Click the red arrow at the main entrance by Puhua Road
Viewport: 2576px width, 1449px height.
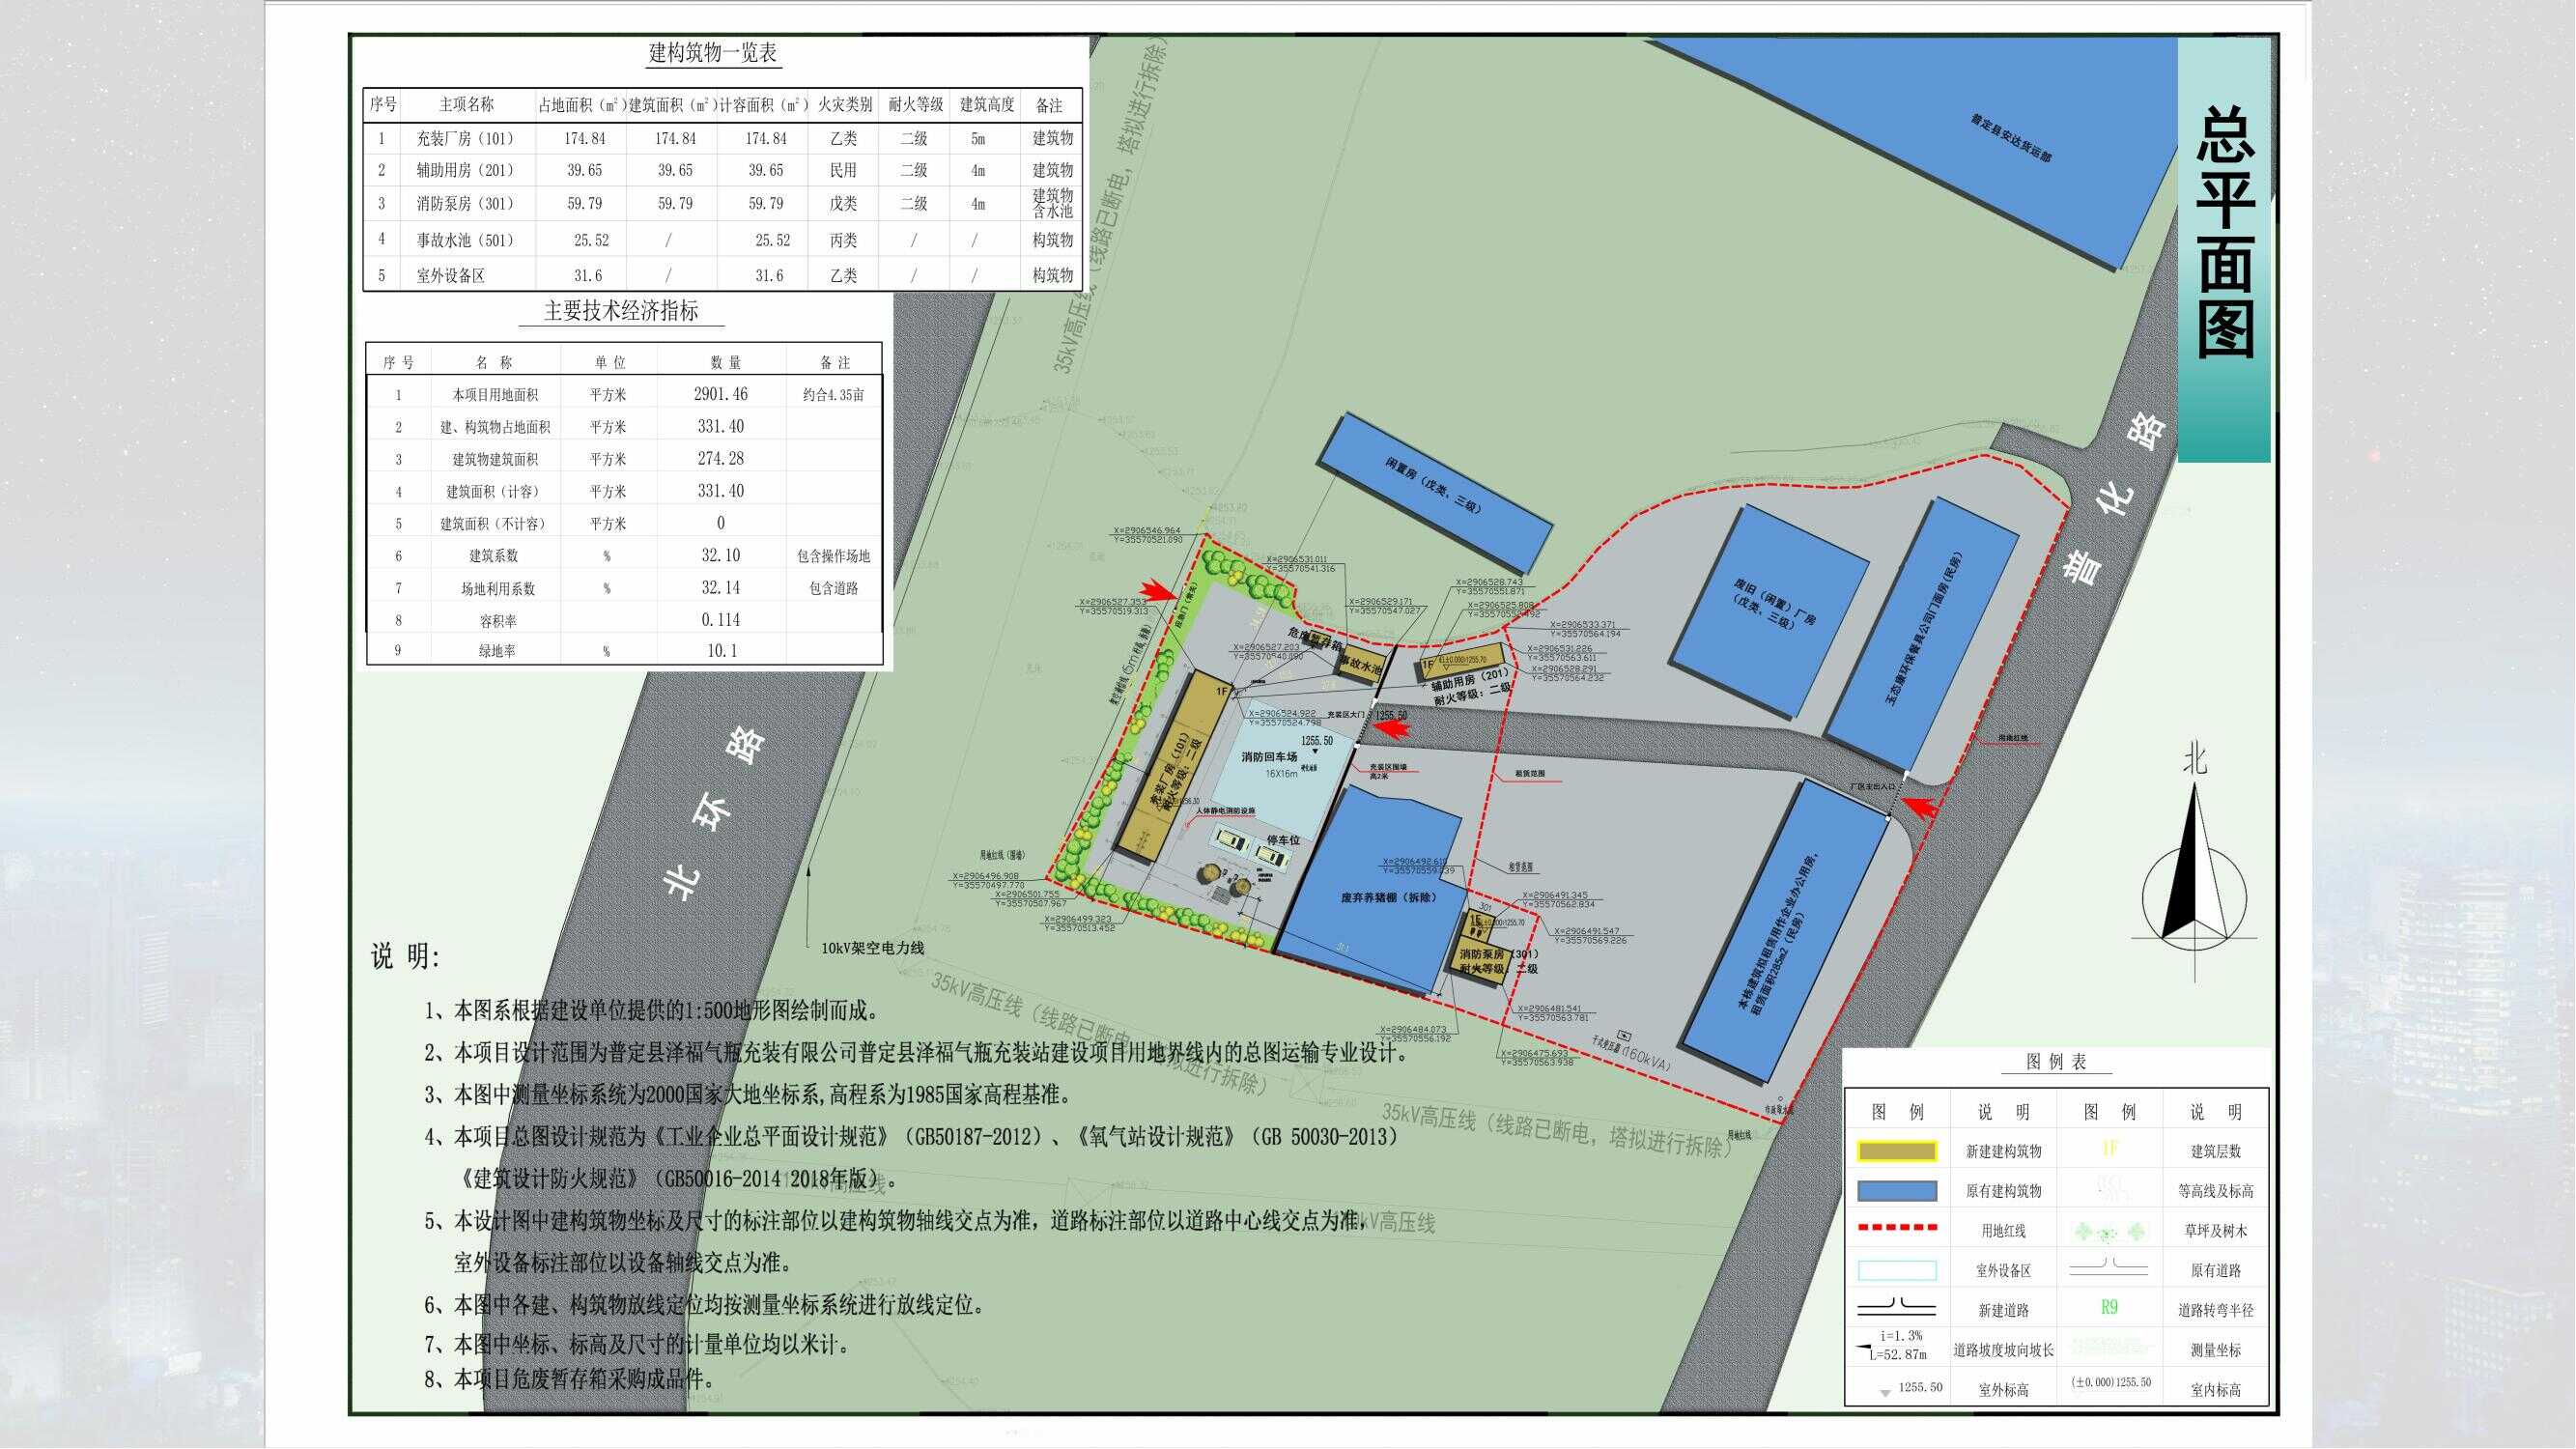tap(1920, 806)
